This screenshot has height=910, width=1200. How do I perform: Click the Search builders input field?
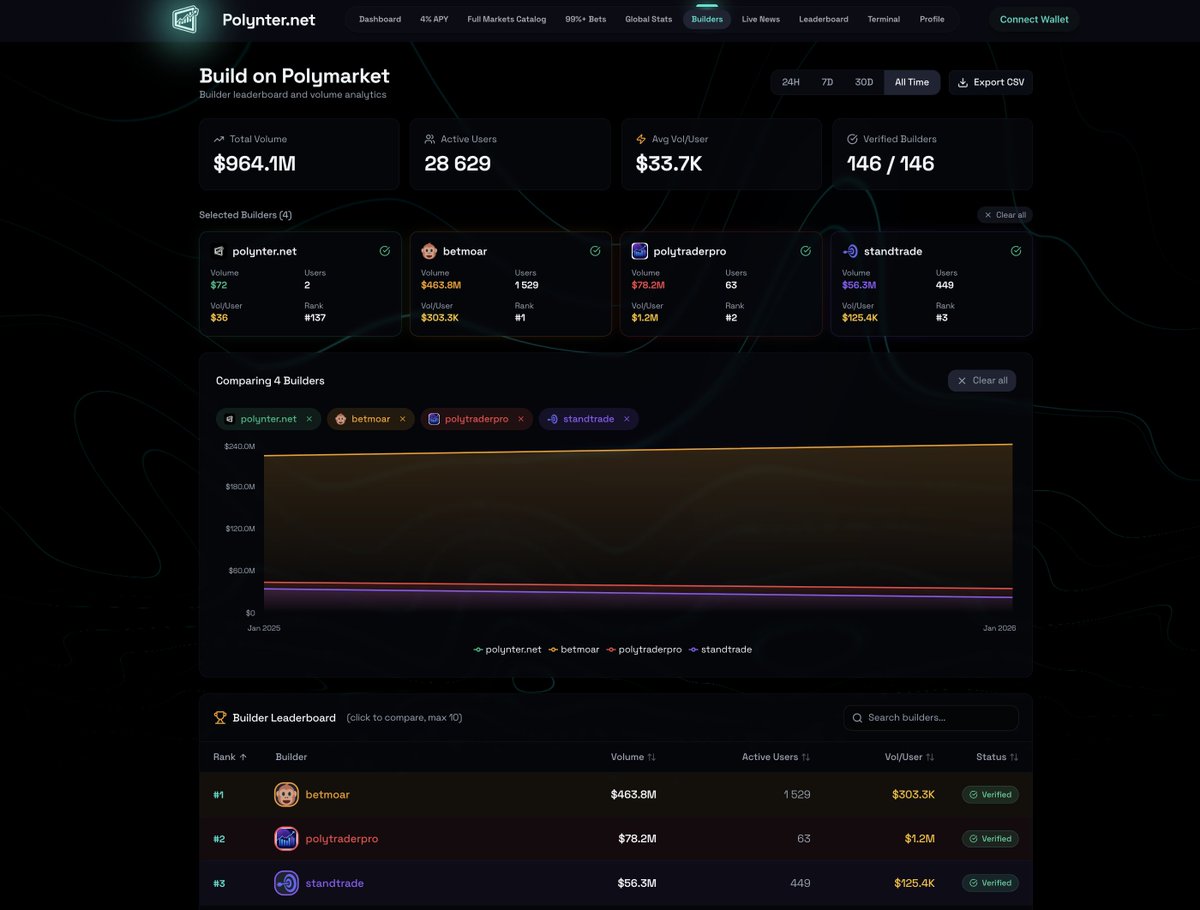pyautogui.click(x=931, y=718)
